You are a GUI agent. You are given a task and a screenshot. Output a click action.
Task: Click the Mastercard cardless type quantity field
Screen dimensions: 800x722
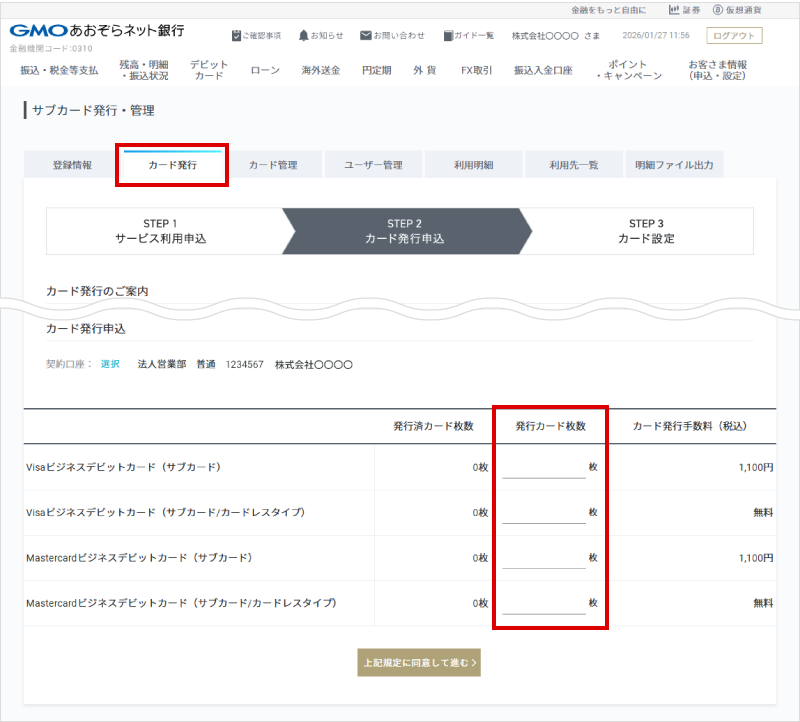[x=544, y=604]
